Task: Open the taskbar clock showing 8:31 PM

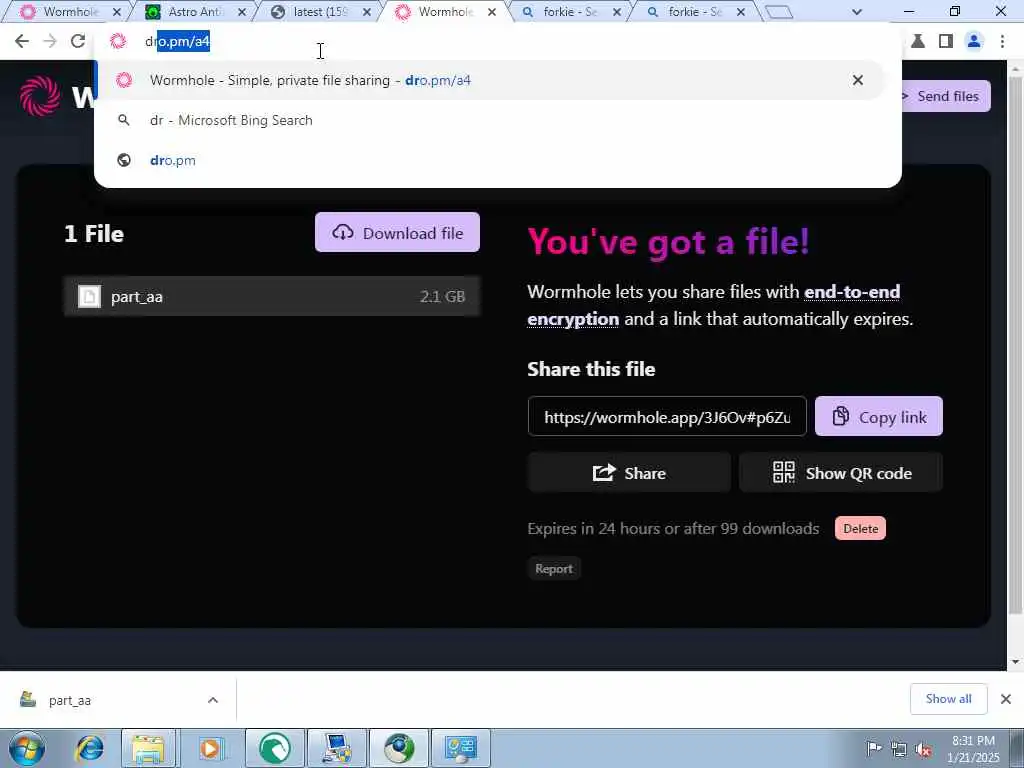Action: [x=974, y=749]
